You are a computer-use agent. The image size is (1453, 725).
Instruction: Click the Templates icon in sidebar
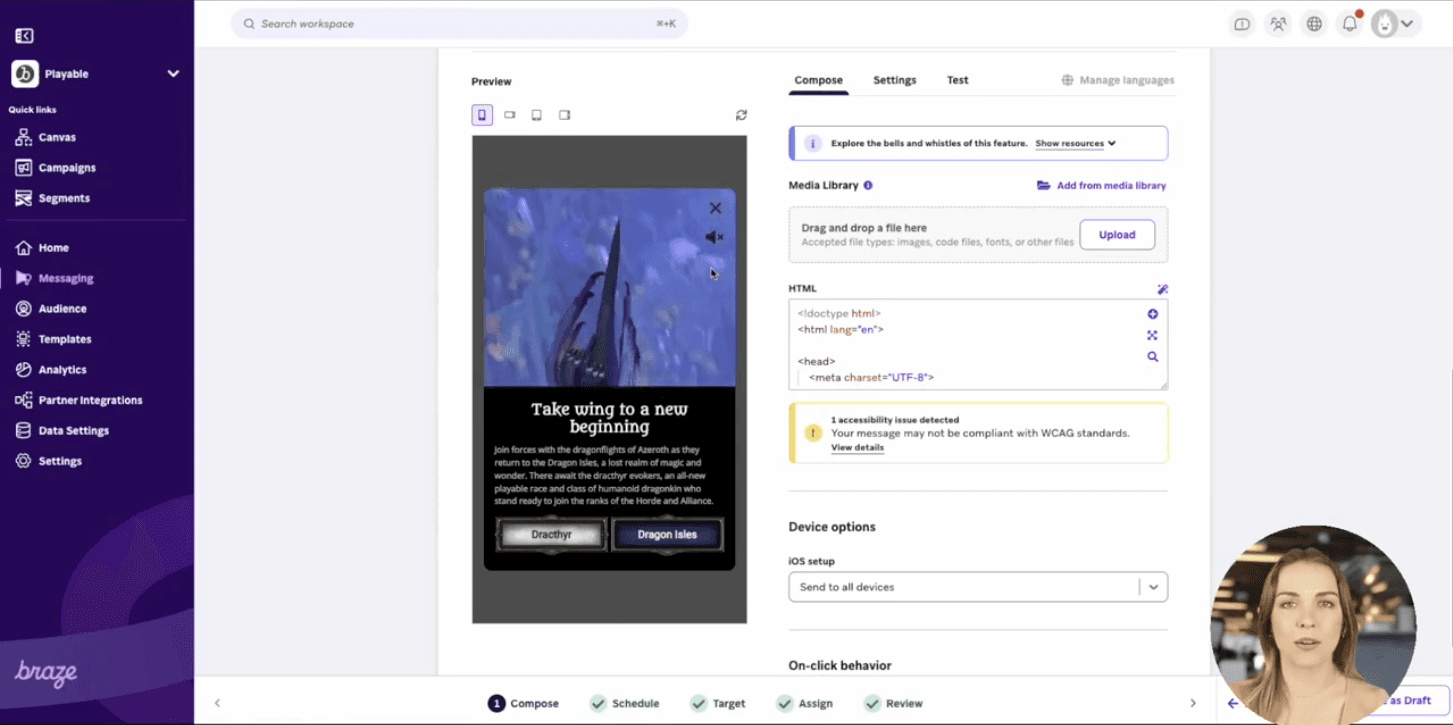(x=23, y=339)
